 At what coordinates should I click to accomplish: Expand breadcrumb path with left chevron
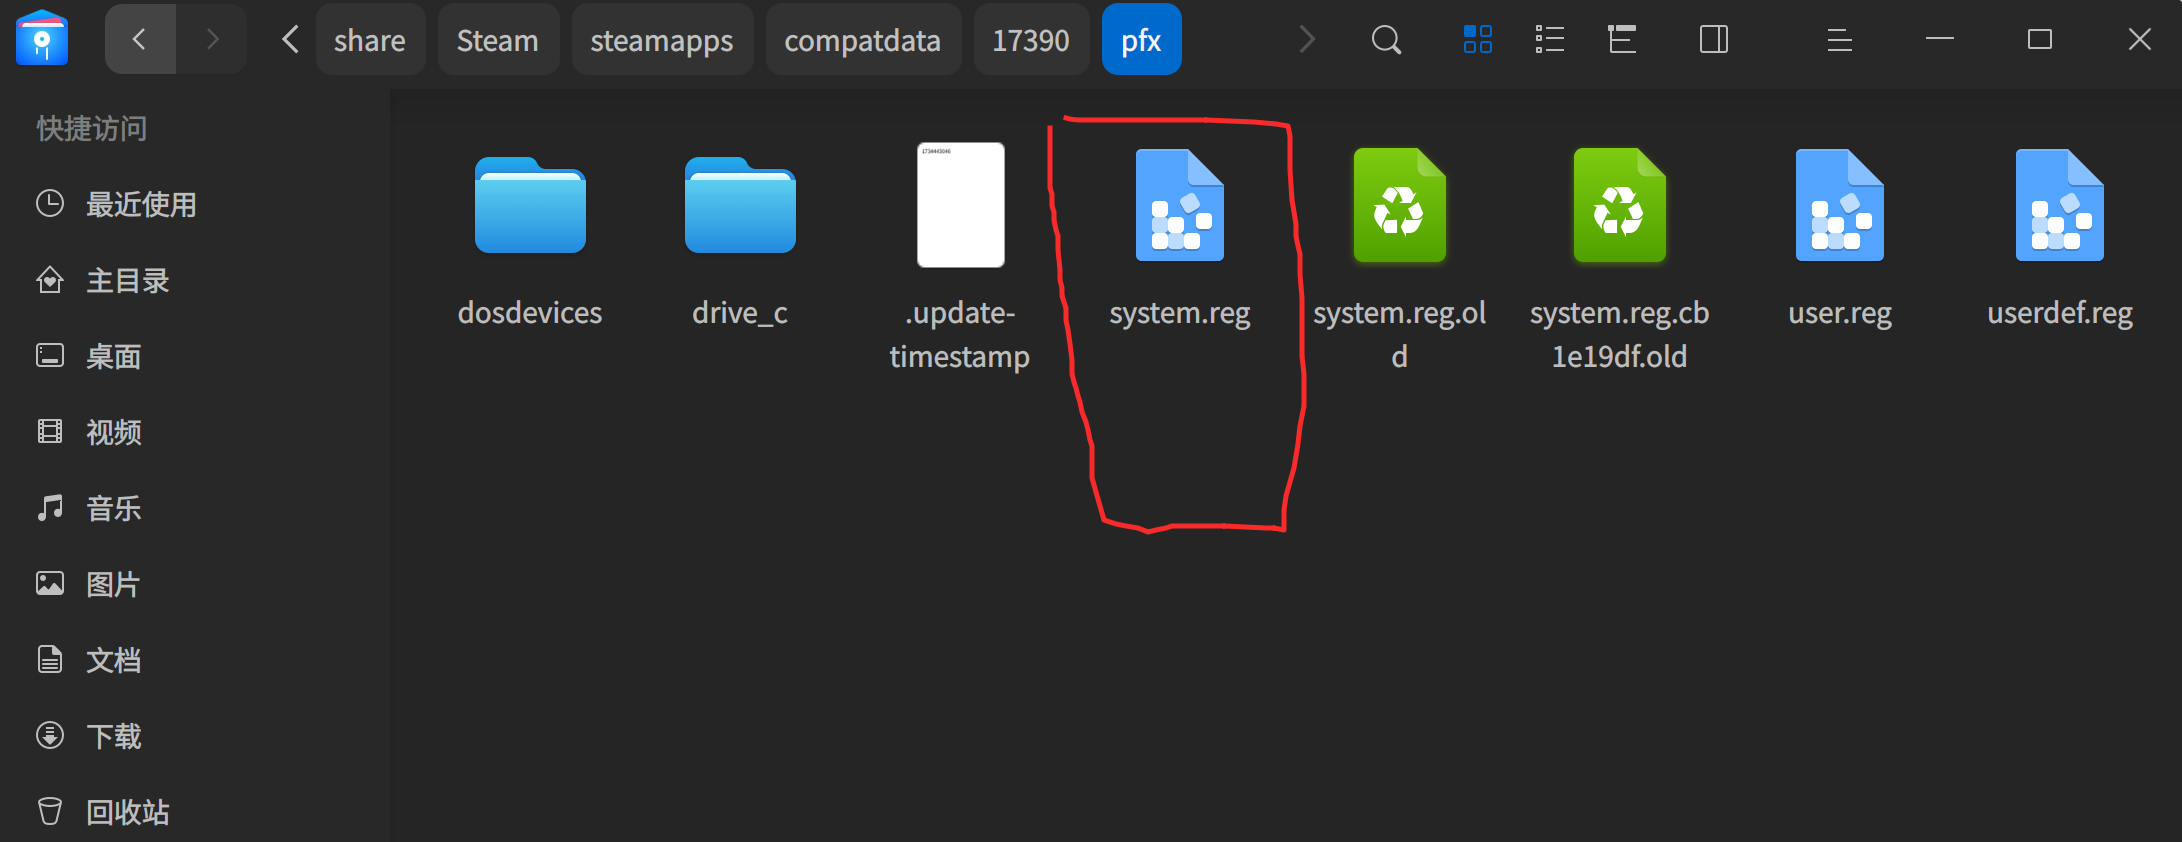coord(291,39)
